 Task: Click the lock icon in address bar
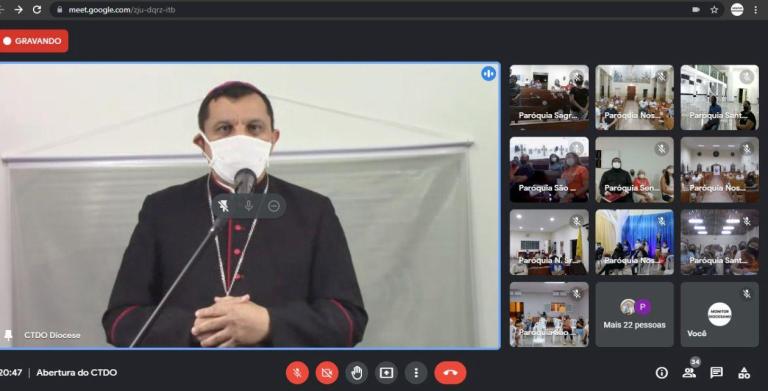click(60, 10)
